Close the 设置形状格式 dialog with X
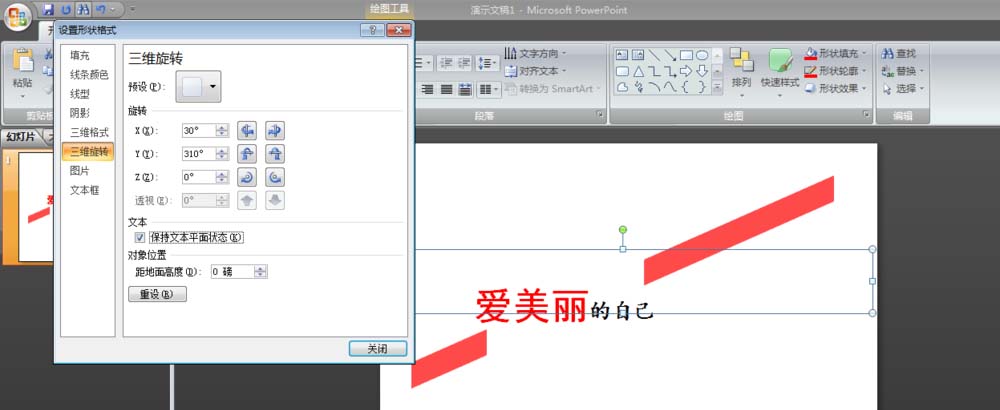This screenshot has height=410, width=1000. [x=399, y=30]
